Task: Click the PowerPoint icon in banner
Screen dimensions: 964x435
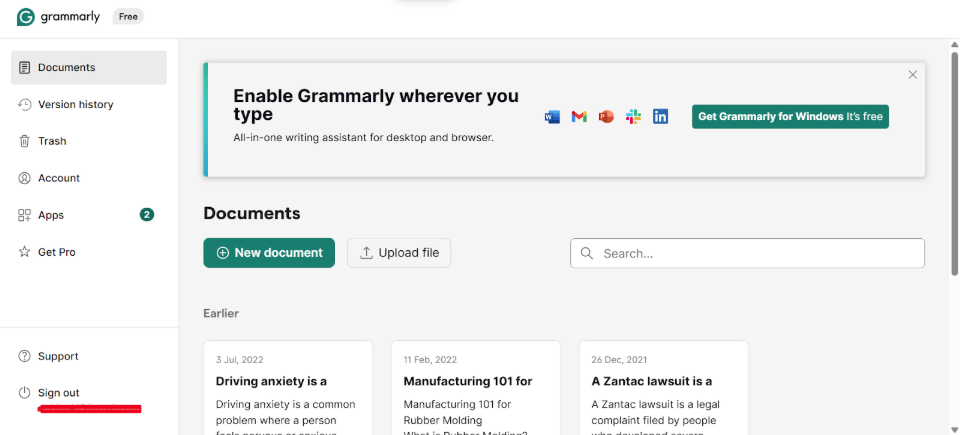Action: tap(606, 117)
